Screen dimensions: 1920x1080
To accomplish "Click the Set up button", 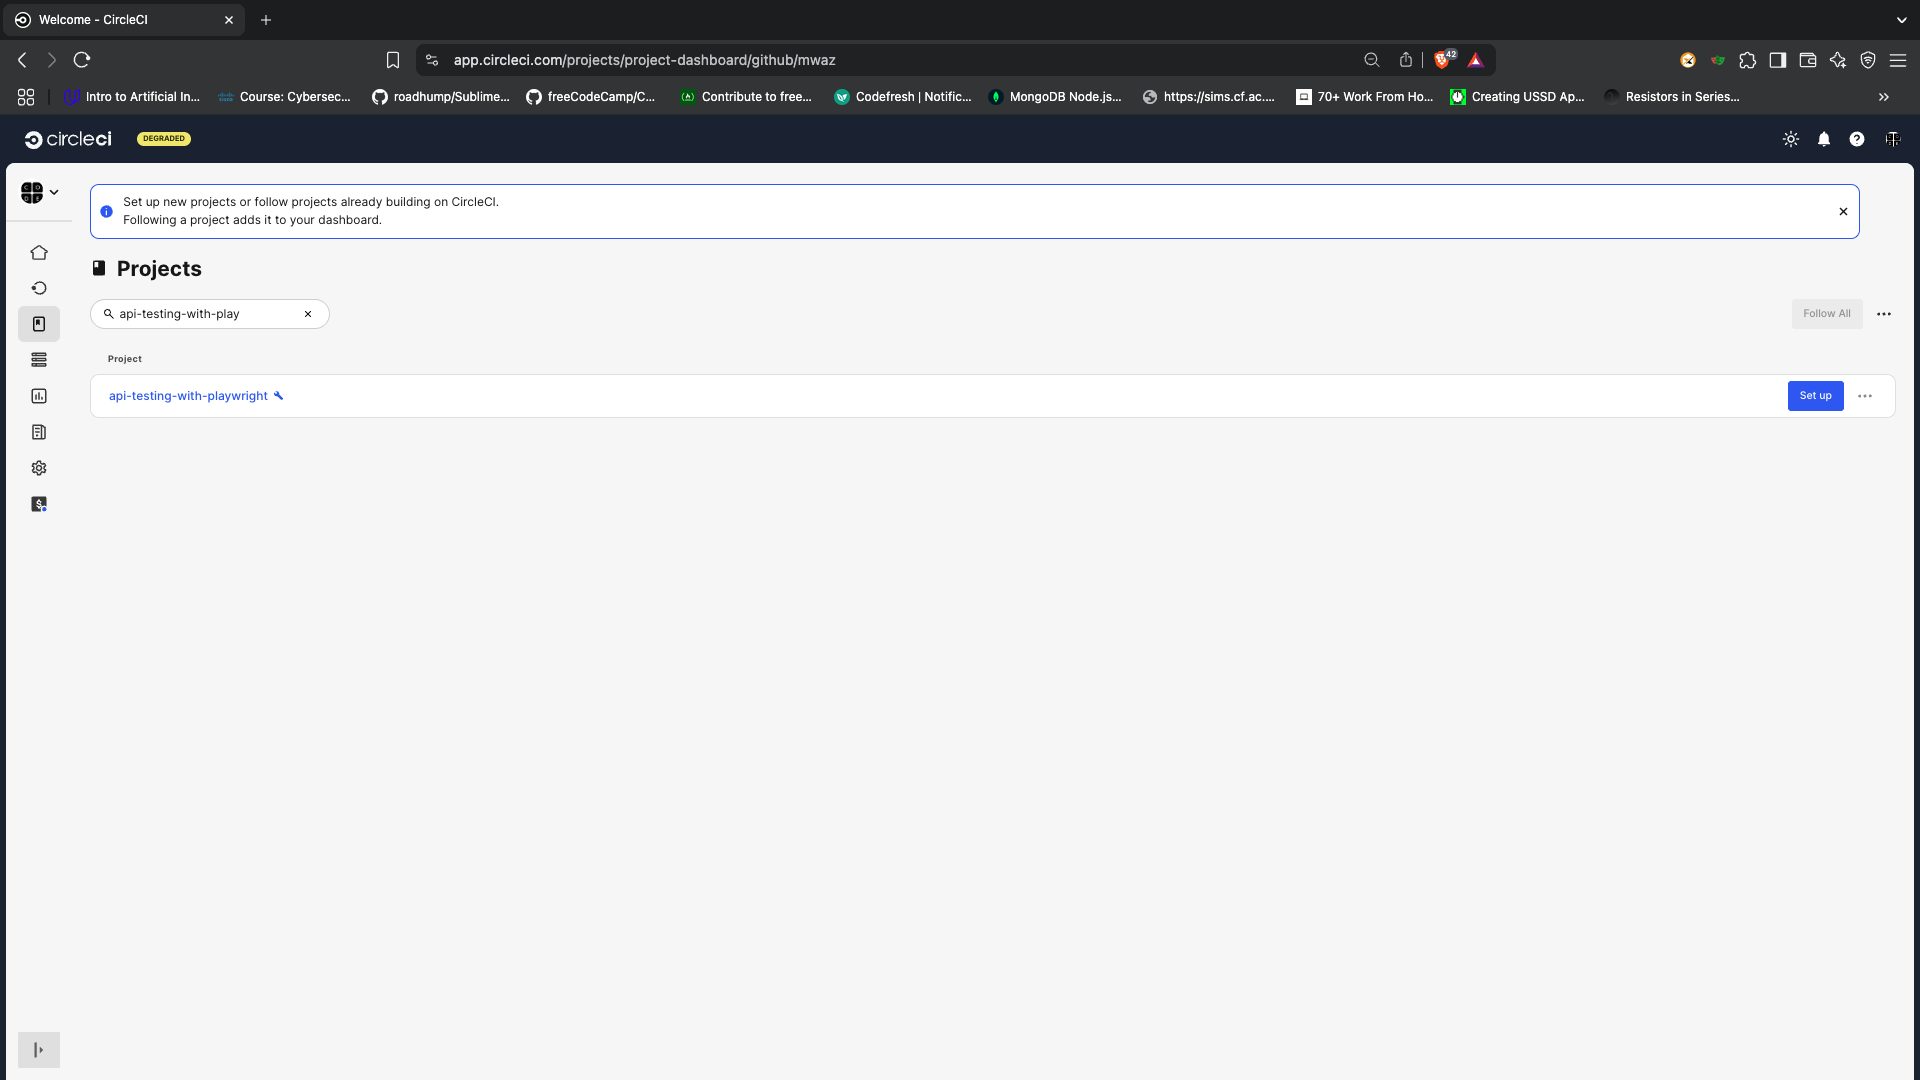I will pyautogui.click(x=1815, y=396).
